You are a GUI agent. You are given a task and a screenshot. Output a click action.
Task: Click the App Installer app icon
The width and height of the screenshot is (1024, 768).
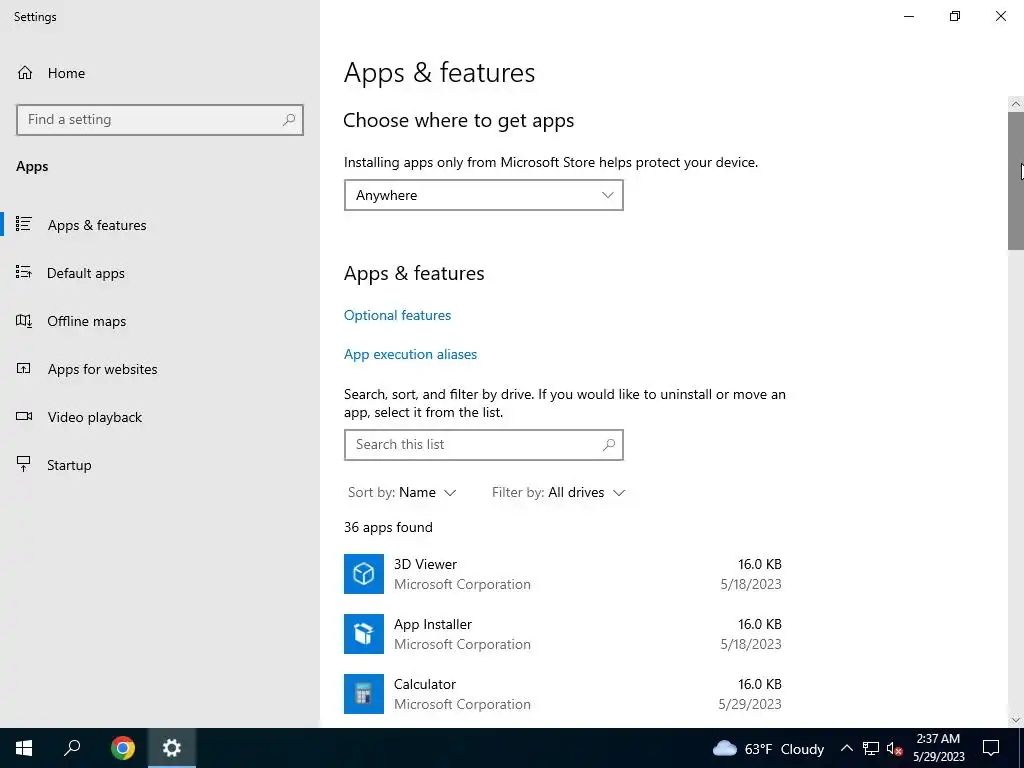tap(364, 634)
